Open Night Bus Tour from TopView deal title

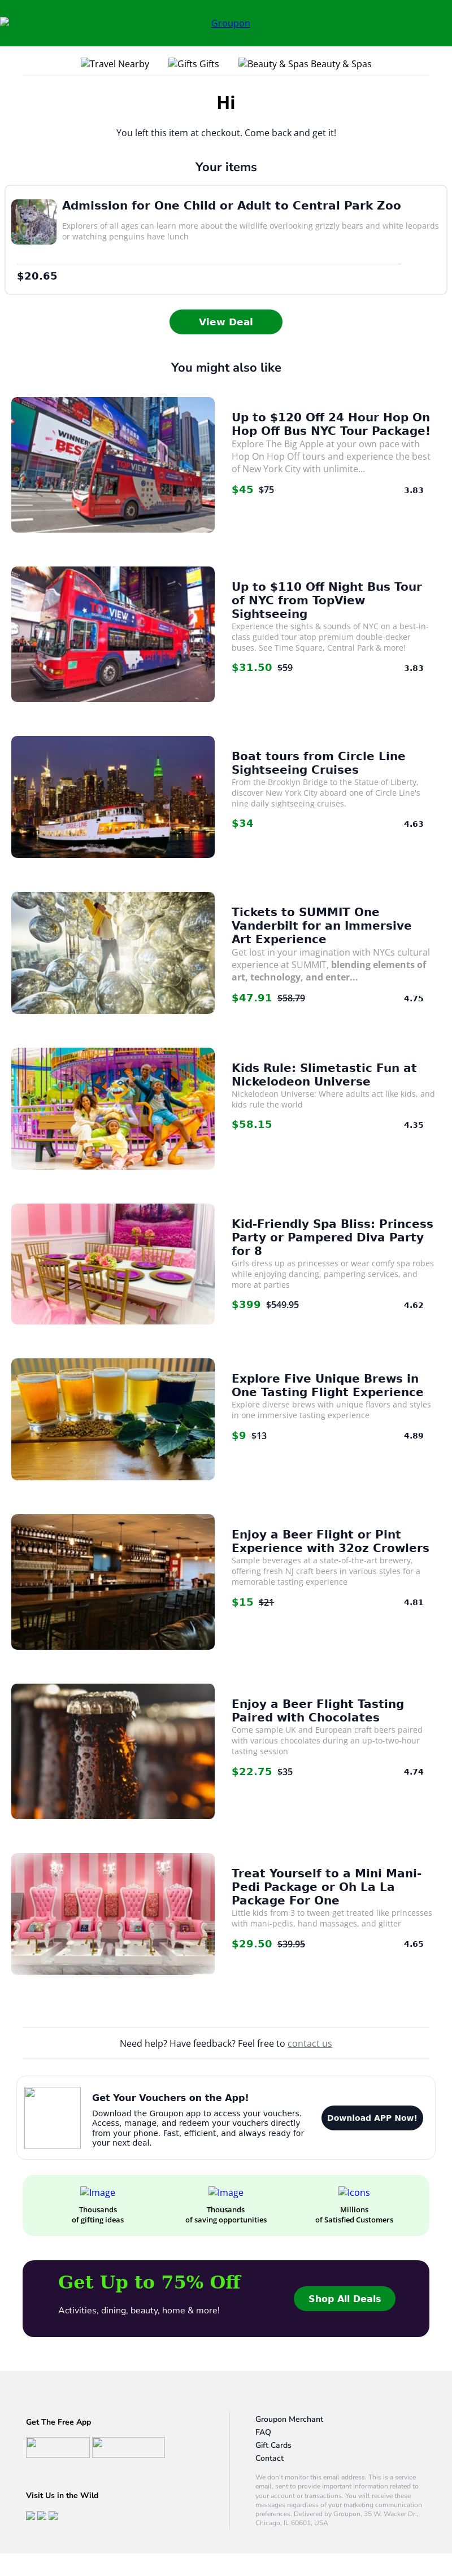pos(326,600)
